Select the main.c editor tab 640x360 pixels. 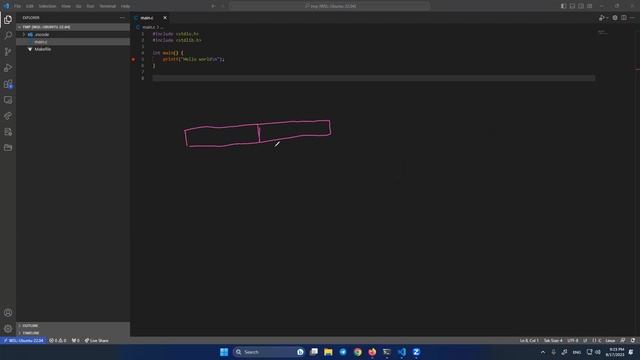[x=150, y=18]
